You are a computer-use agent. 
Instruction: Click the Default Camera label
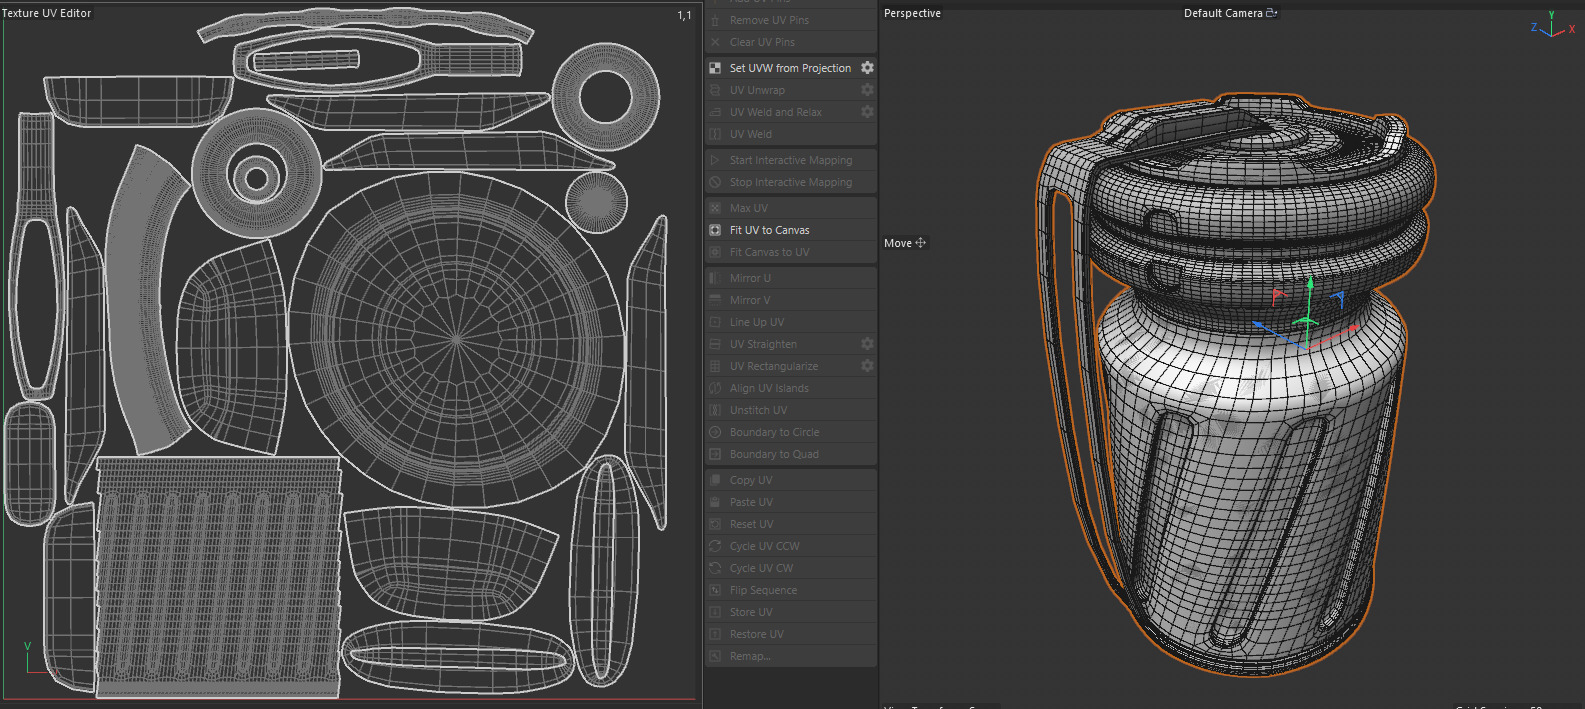click(1223, 13)
